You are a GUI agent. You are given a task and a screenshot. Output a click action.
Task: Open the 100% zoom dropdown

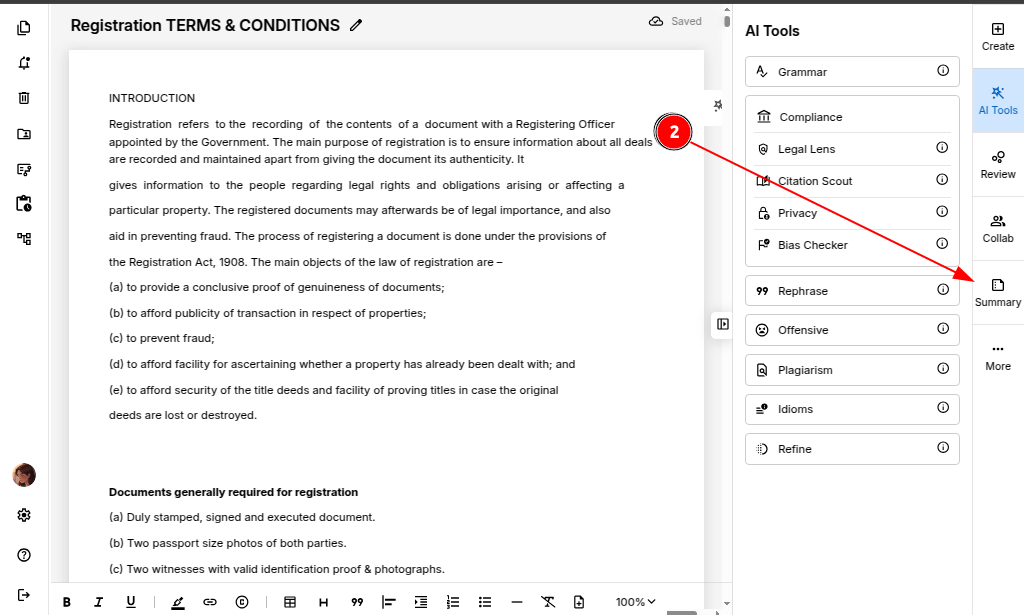[636, 602]
